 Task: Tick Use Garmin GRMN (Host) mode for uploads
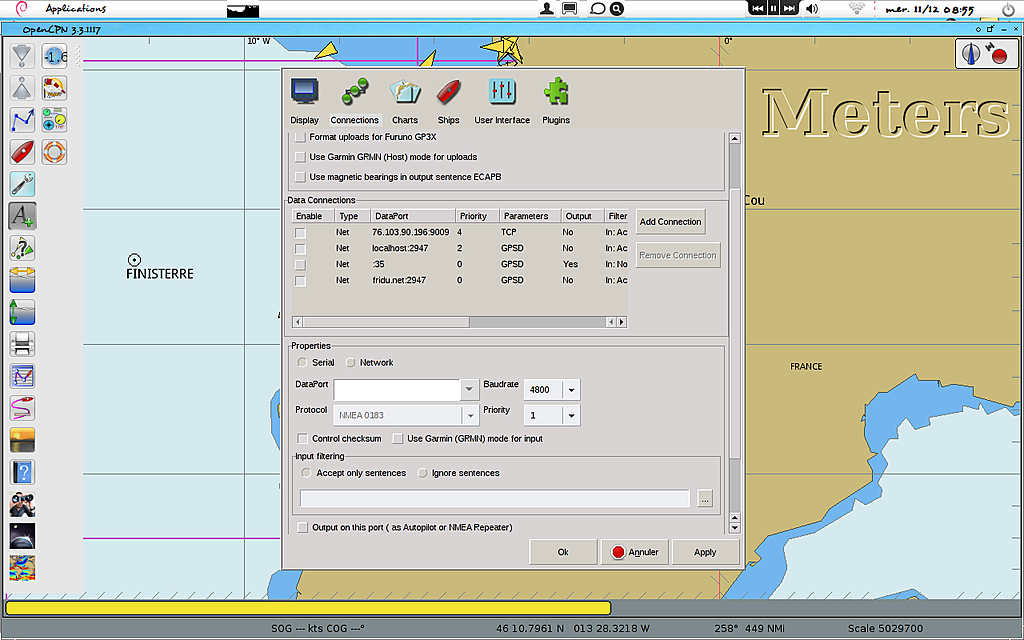click(x=300, y=157)
